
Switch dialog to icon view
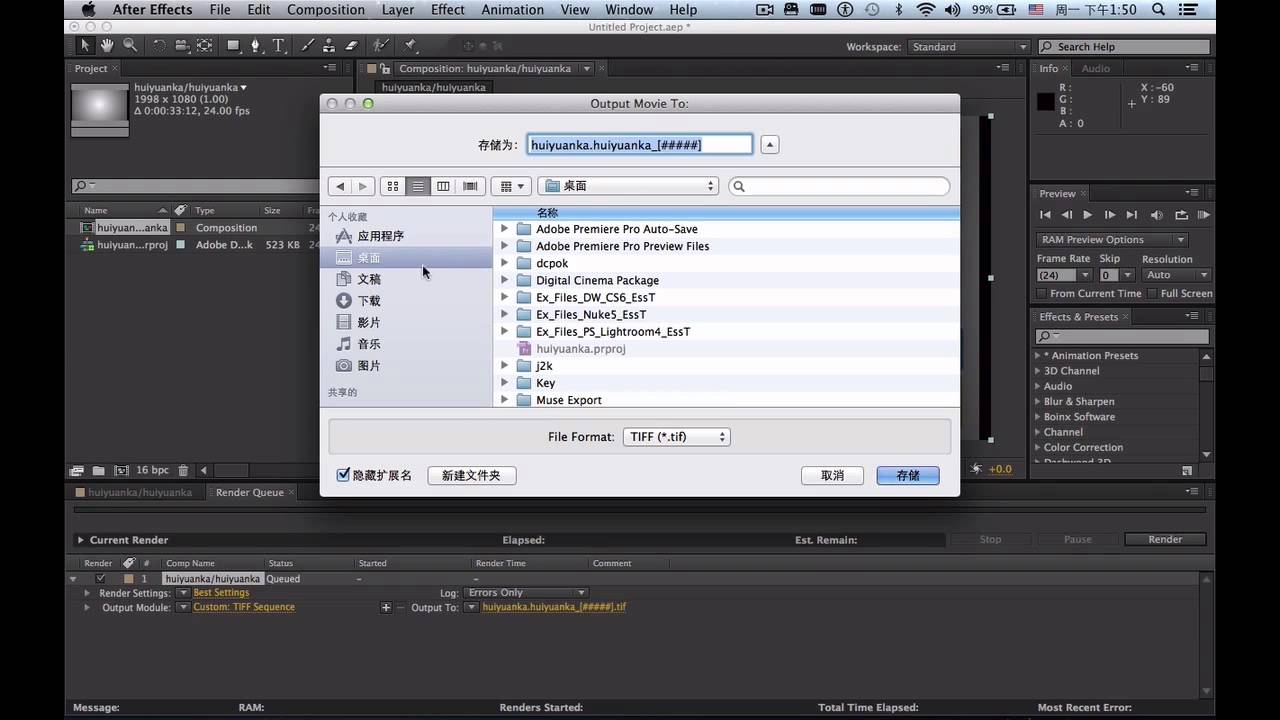pos(393,186)
